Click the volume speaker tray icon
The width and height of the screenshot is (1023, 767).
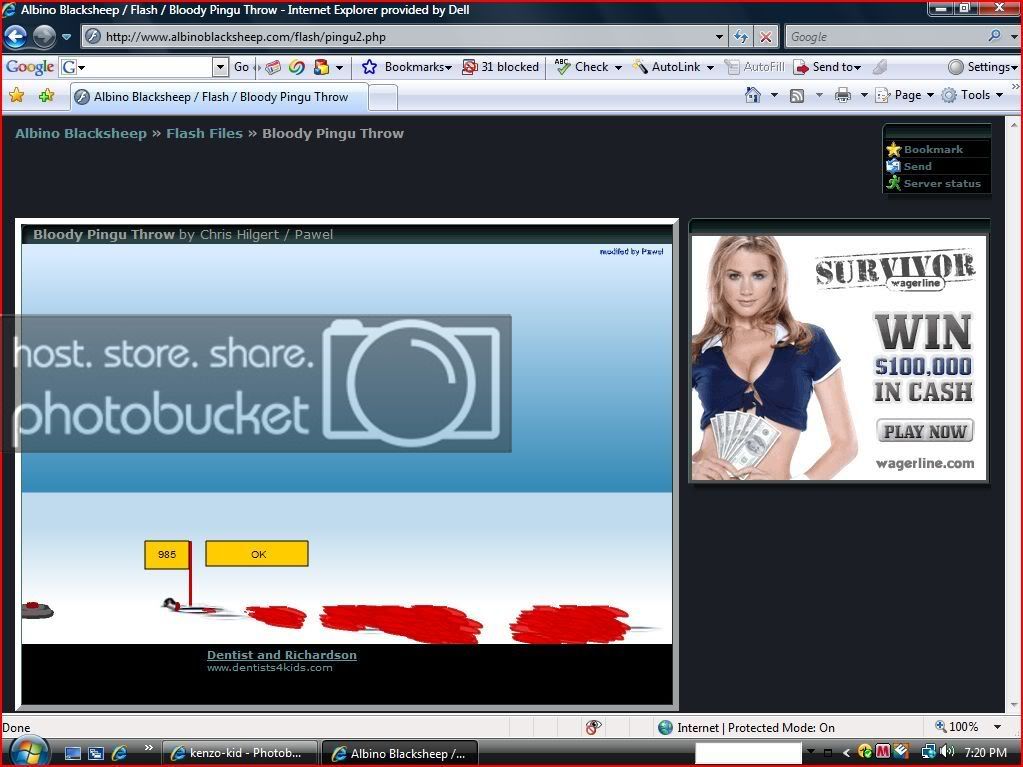coord(947,752)
